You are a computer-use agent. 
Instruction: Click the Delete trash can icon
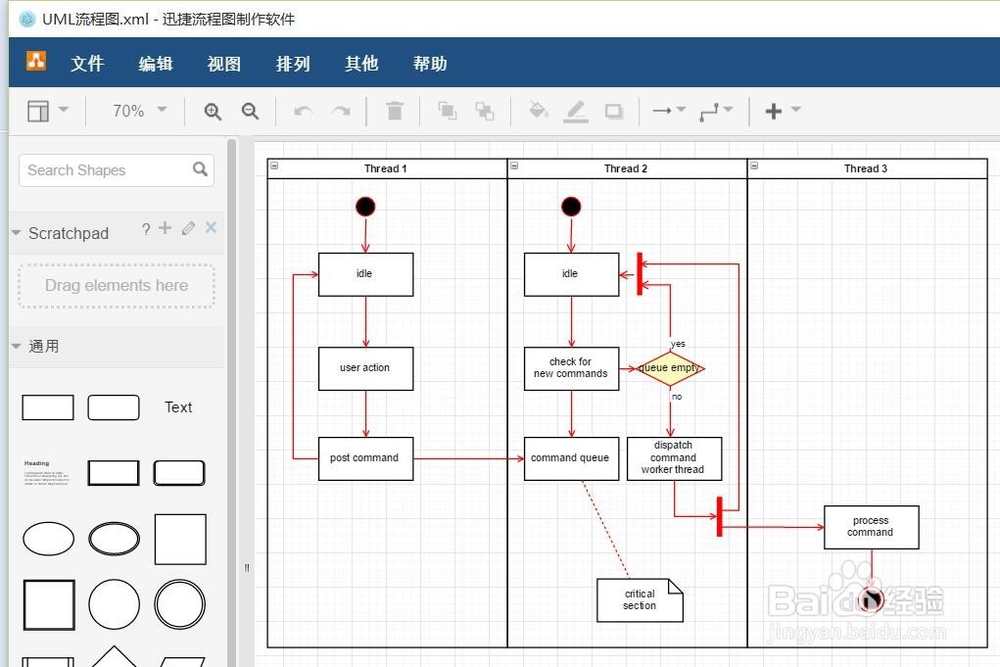point(394,111)
